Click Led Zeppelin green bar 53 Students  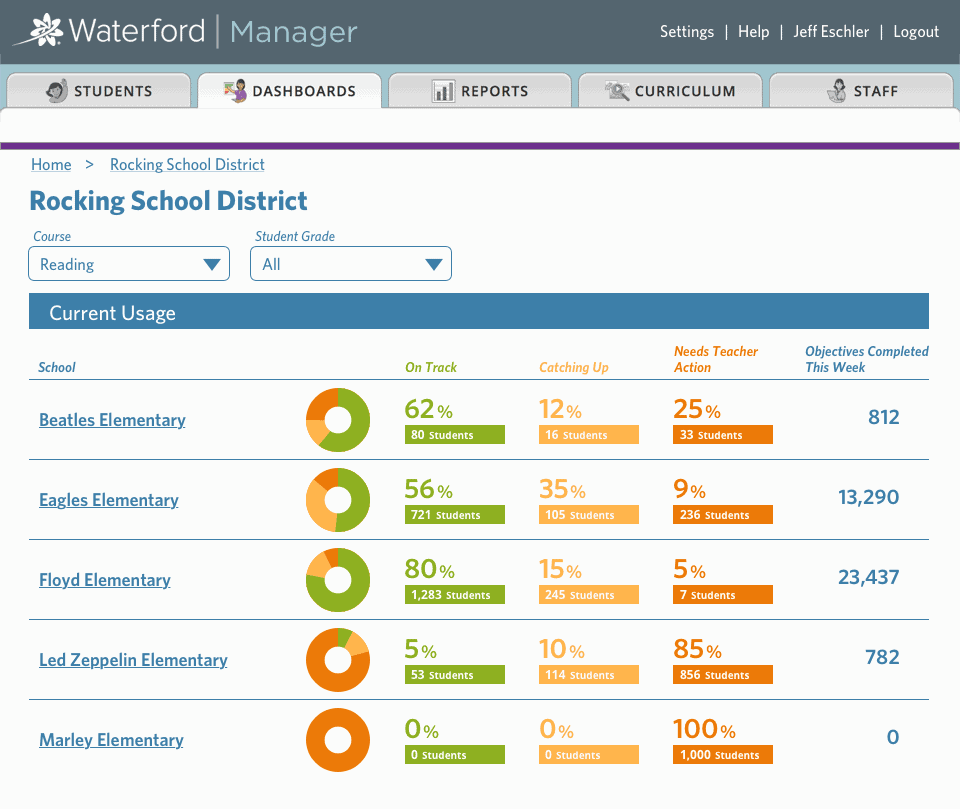455,675
